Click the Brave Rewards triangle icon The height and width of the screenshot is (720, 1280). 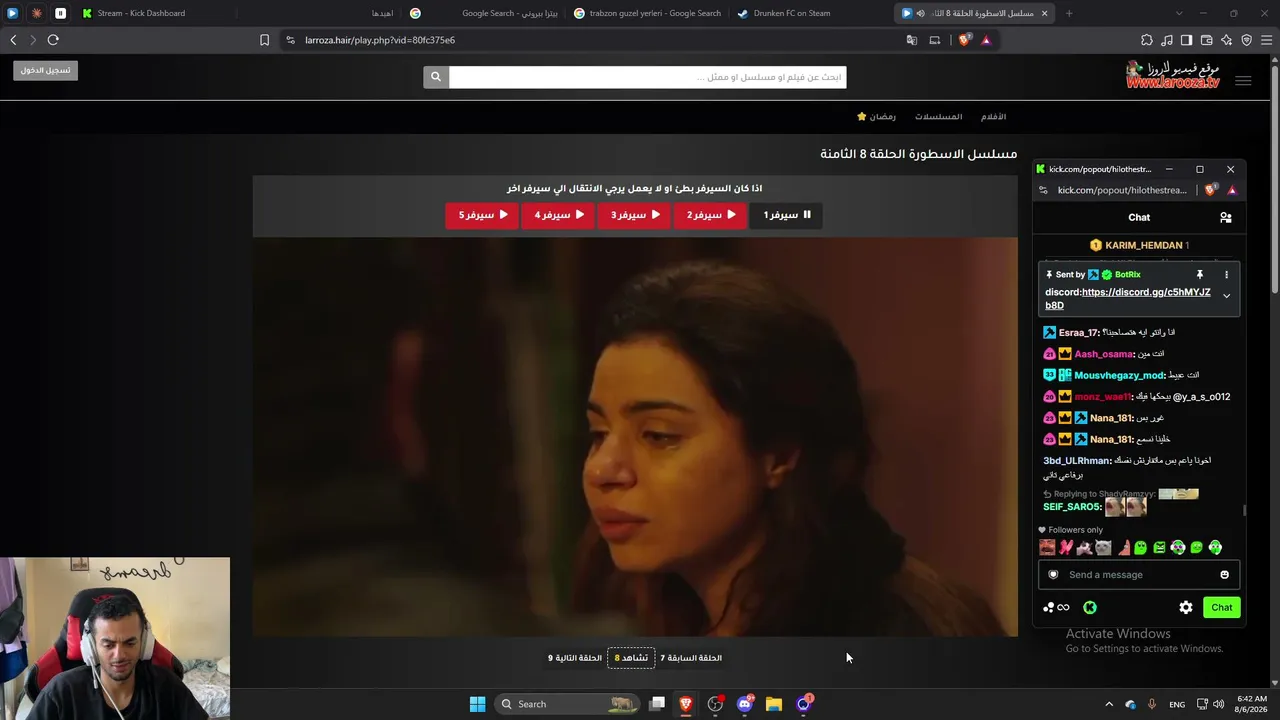[986, 40]
